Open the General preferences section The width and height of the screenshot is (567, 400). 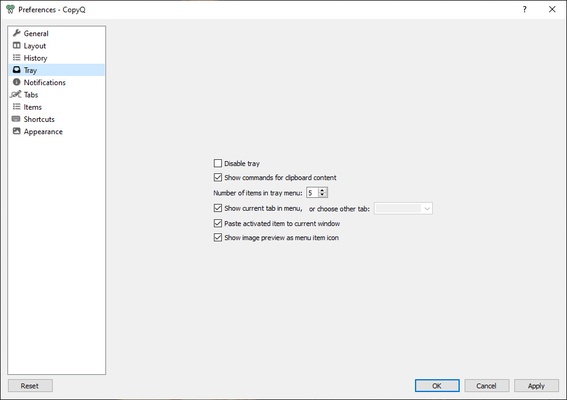pyautogui.click(x=56, y=33)
